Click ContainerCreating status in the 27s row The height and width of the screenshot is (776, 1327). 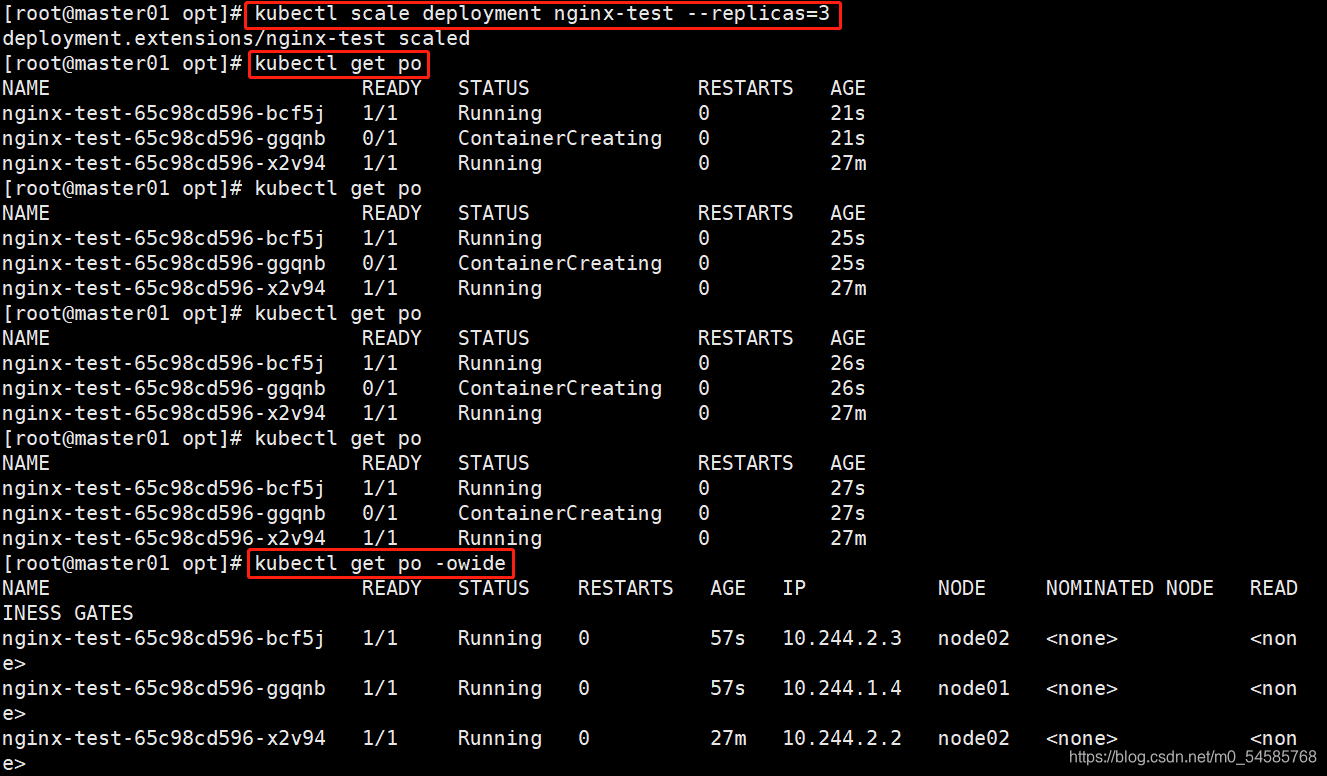tap(560, 513)
